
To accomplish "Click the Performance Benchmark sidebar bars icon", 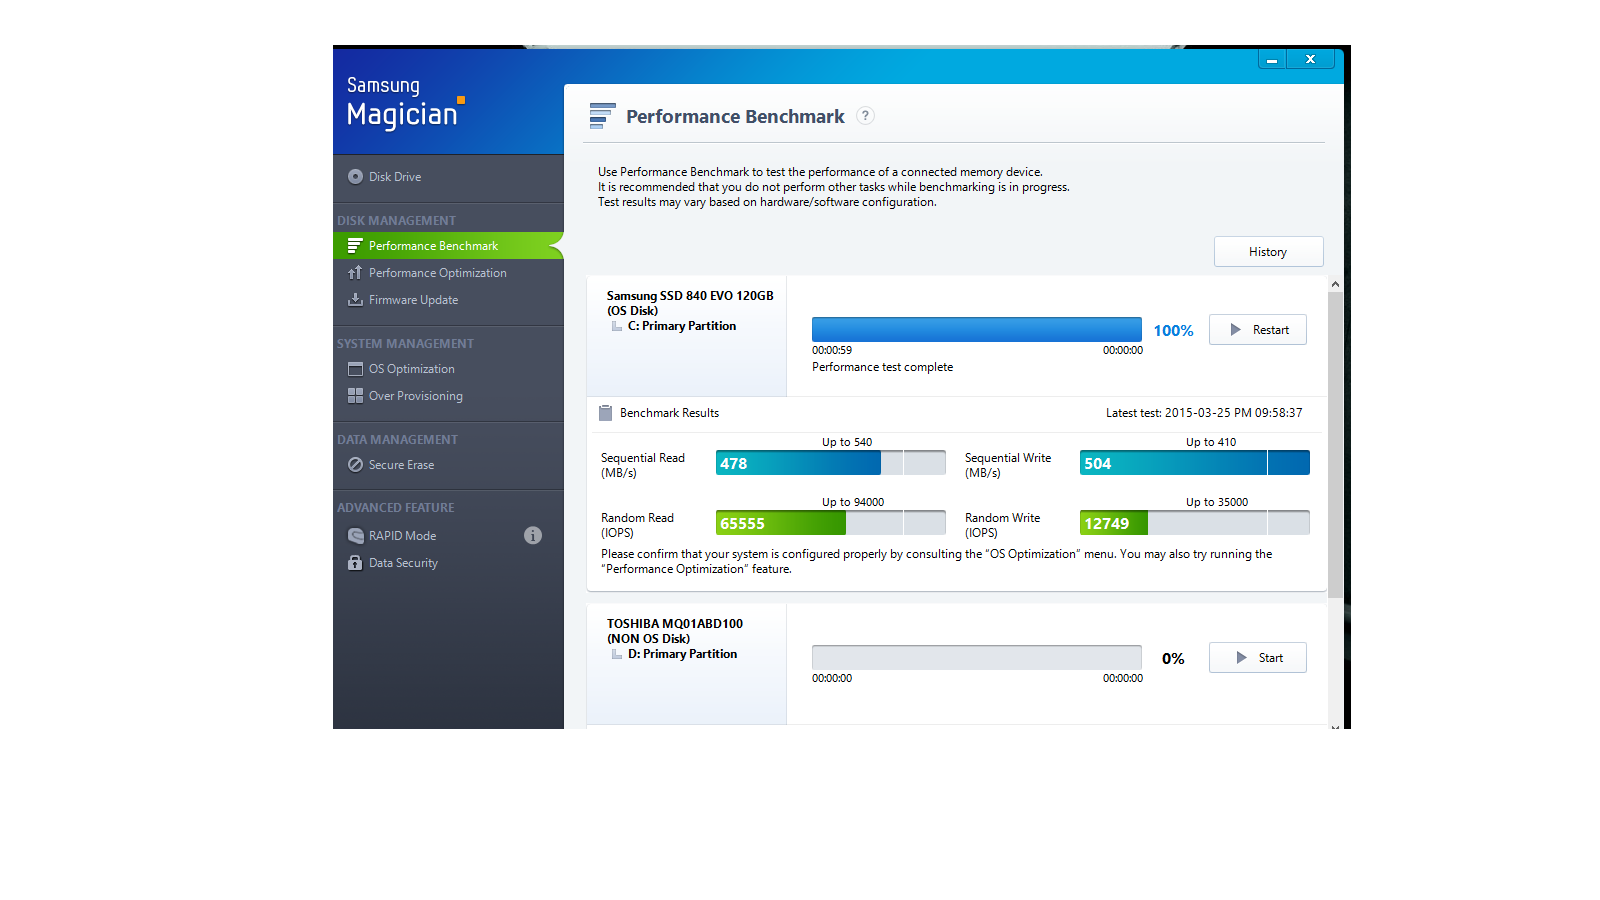I will [x=355, y=246].
